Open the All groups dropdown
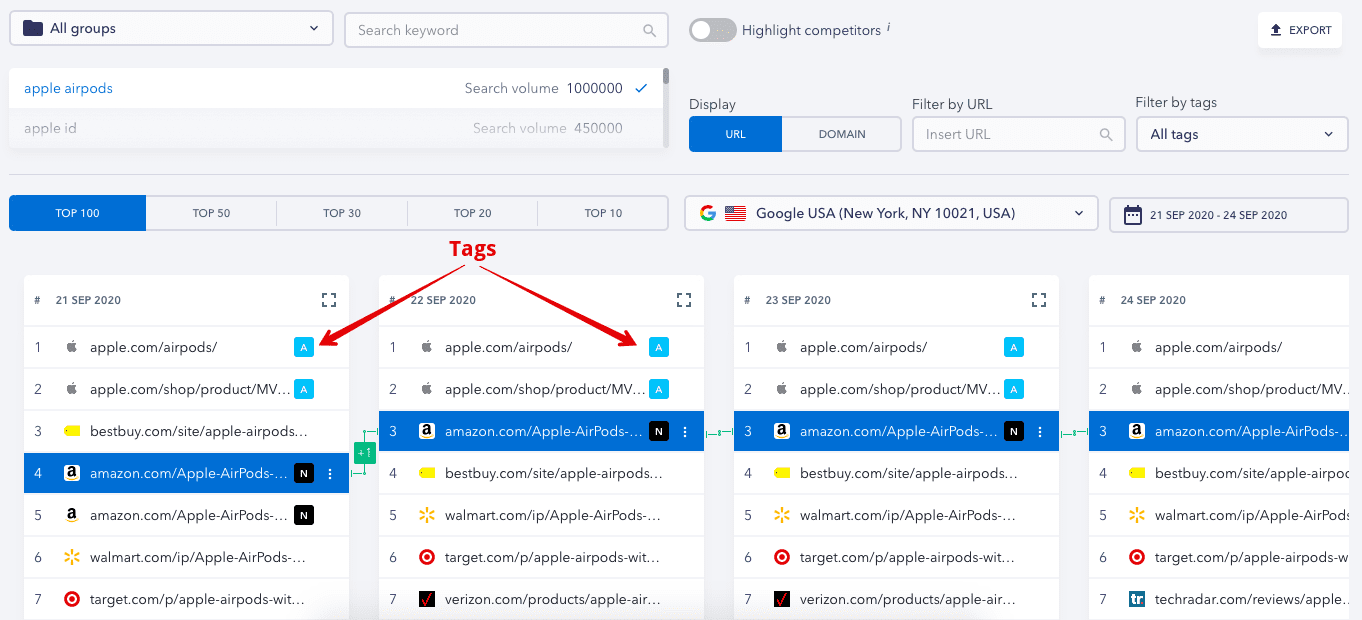The width and height of the screenshot is (1362, 620). 171,29
